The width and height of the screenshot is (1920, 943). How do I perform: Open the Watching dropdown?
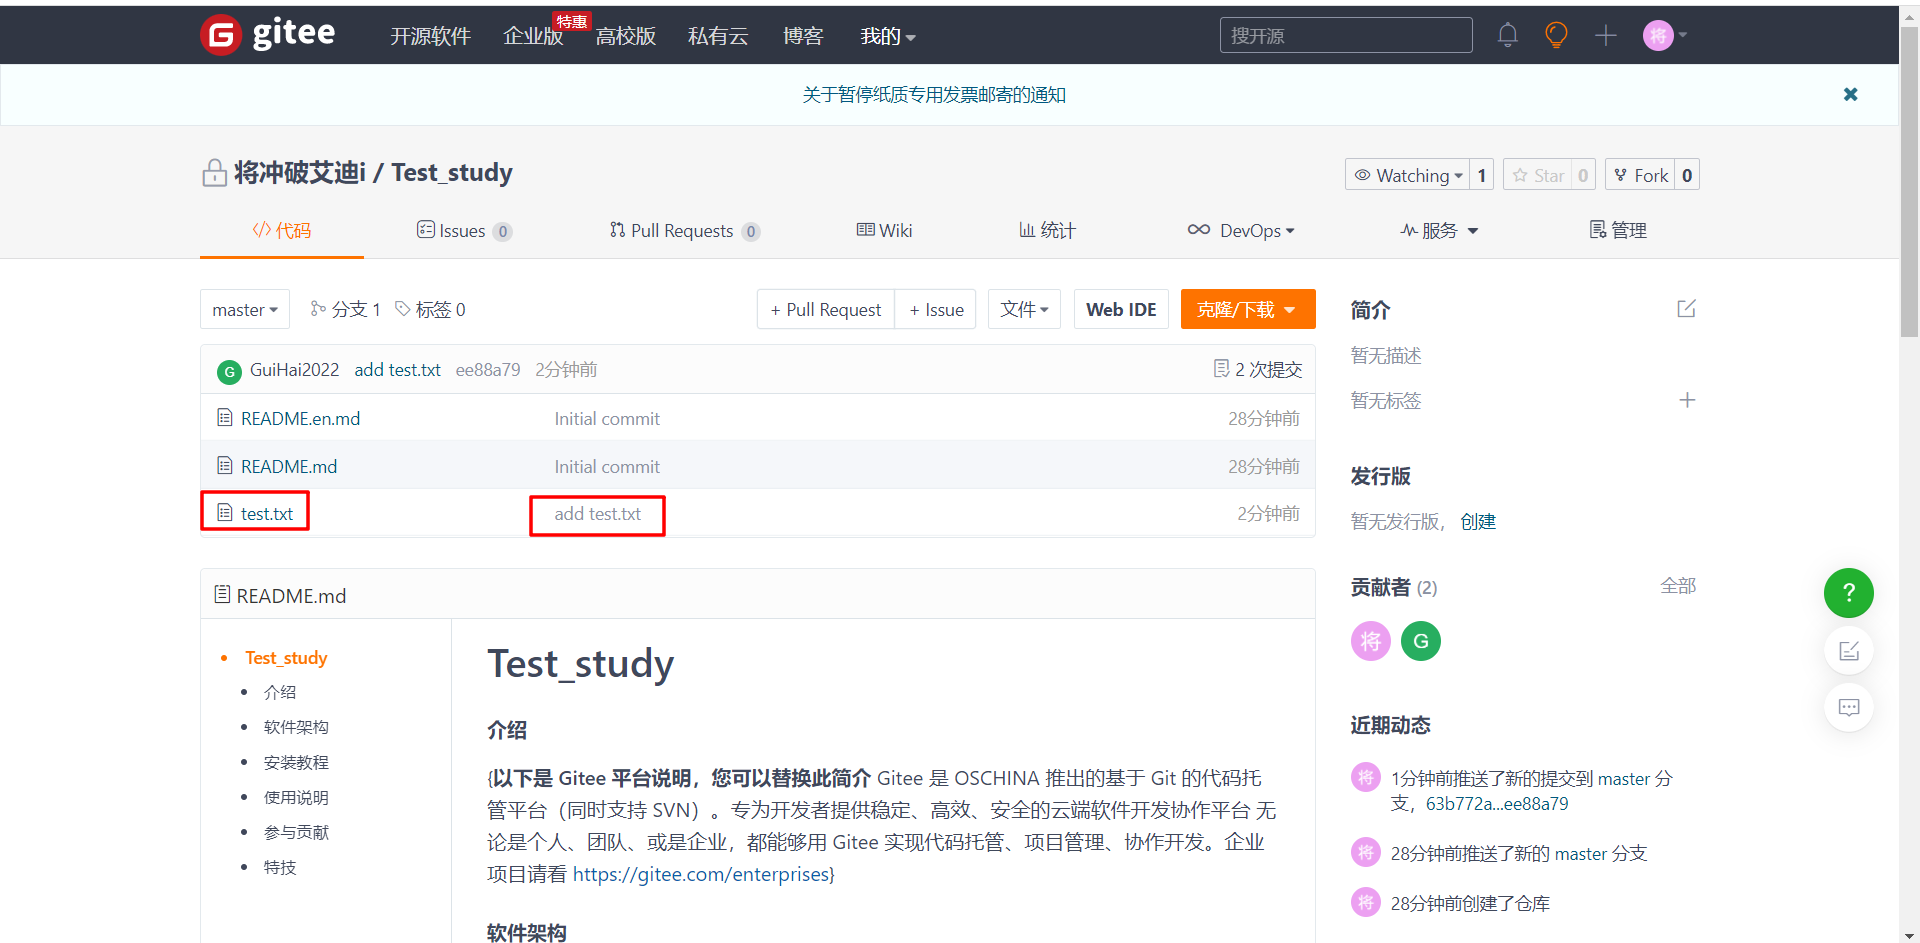(1408, 175)
